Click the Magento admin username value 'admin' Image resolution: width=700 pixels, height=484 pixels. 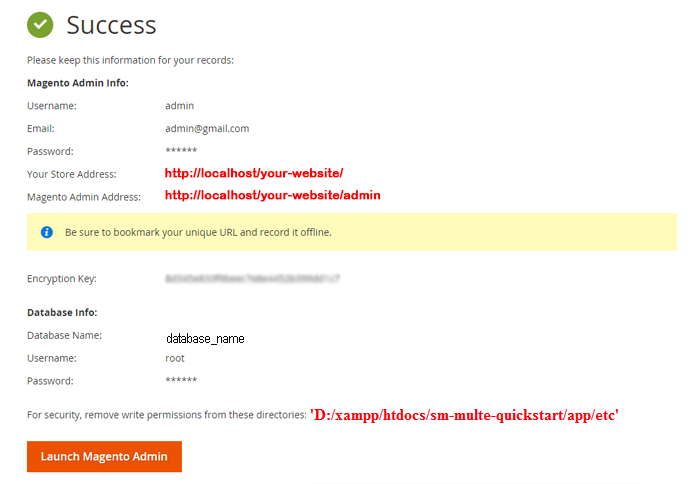pos(179,105)
